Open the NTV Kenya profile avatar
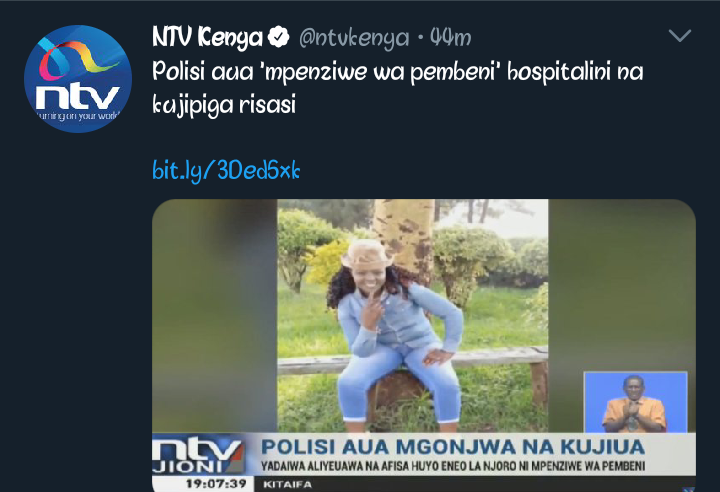Viewport: 720px width, 492px height. (x=78, y=79)
